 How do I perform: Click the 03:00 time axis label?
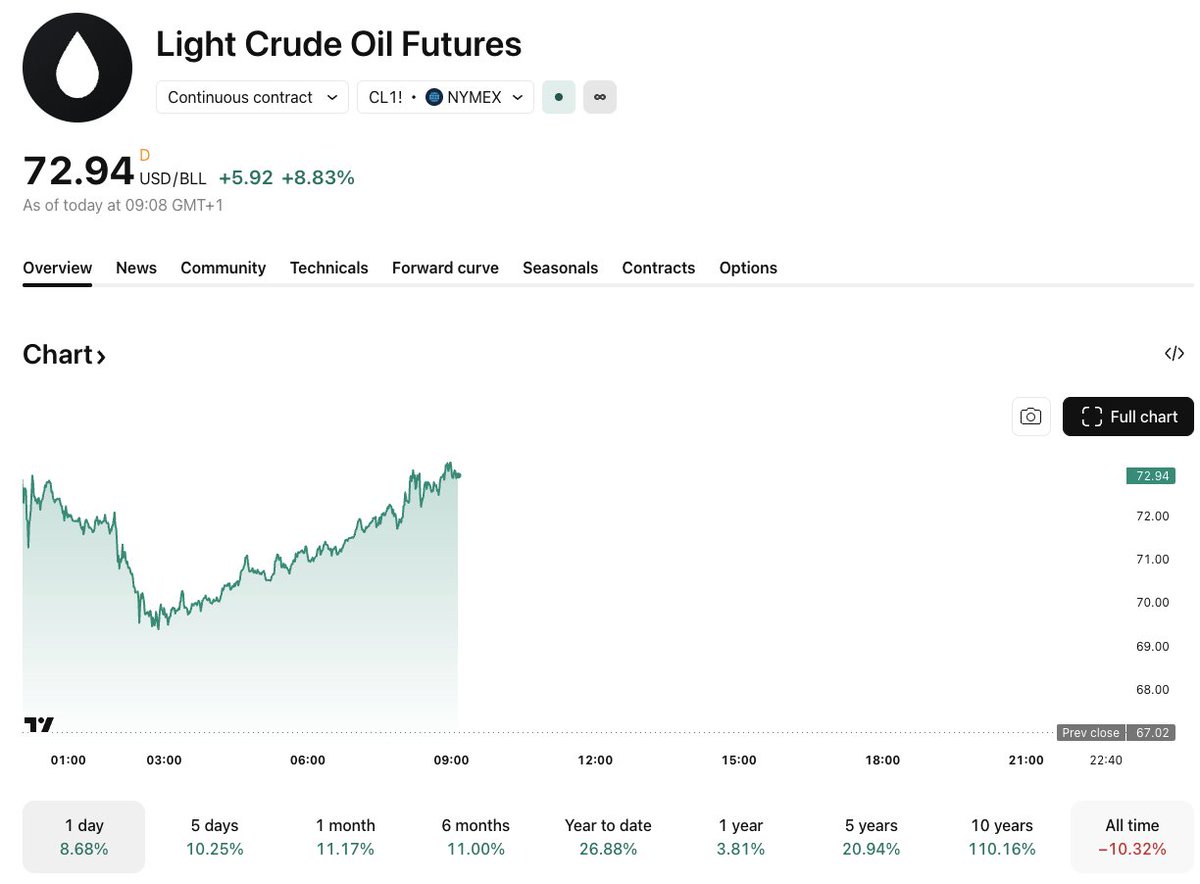pyautogui.click(x=164, y=760)
